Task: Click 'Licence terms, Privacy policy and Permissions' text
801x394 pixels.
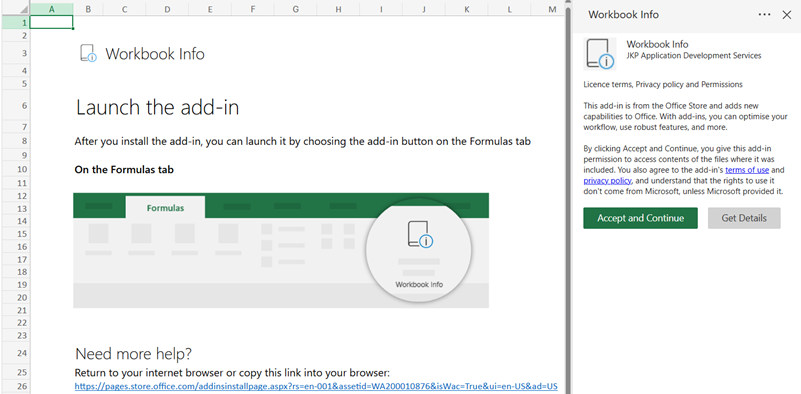Action: pyautogui.click(x=663, y=84)
